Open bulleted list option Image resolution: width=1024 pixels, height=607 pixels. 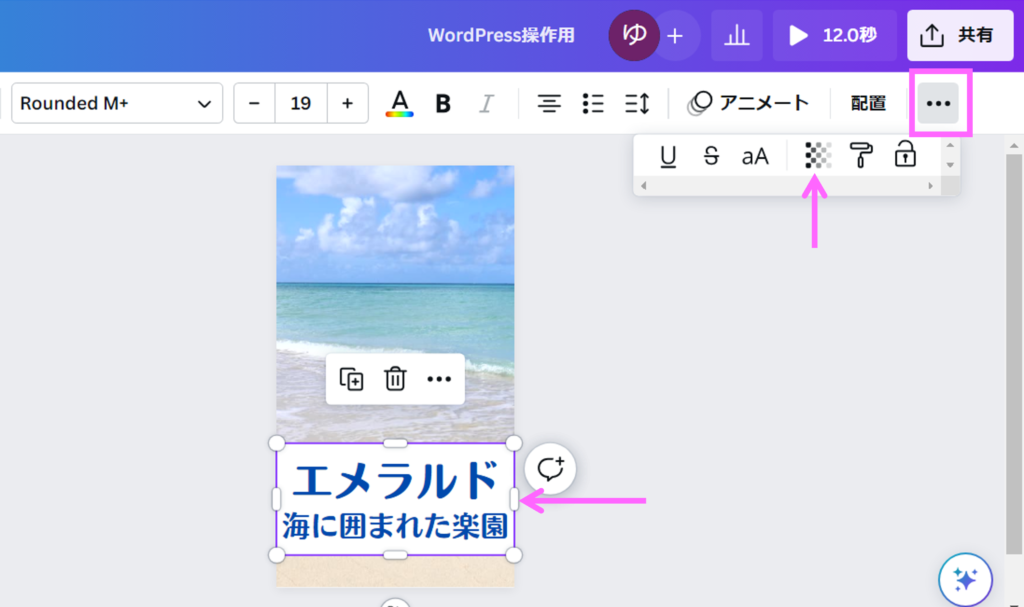tap(593, 103)
